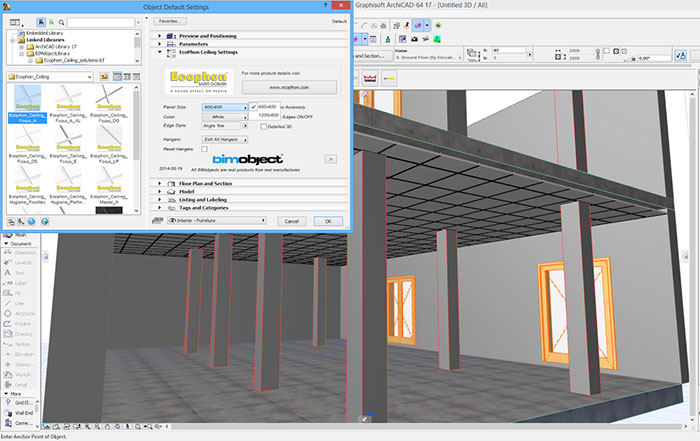The width and height of the screenshot is (700, 441).
Task: Open Ecophon_Ceiling folder dropdown
Action: [x=50, y=77]
